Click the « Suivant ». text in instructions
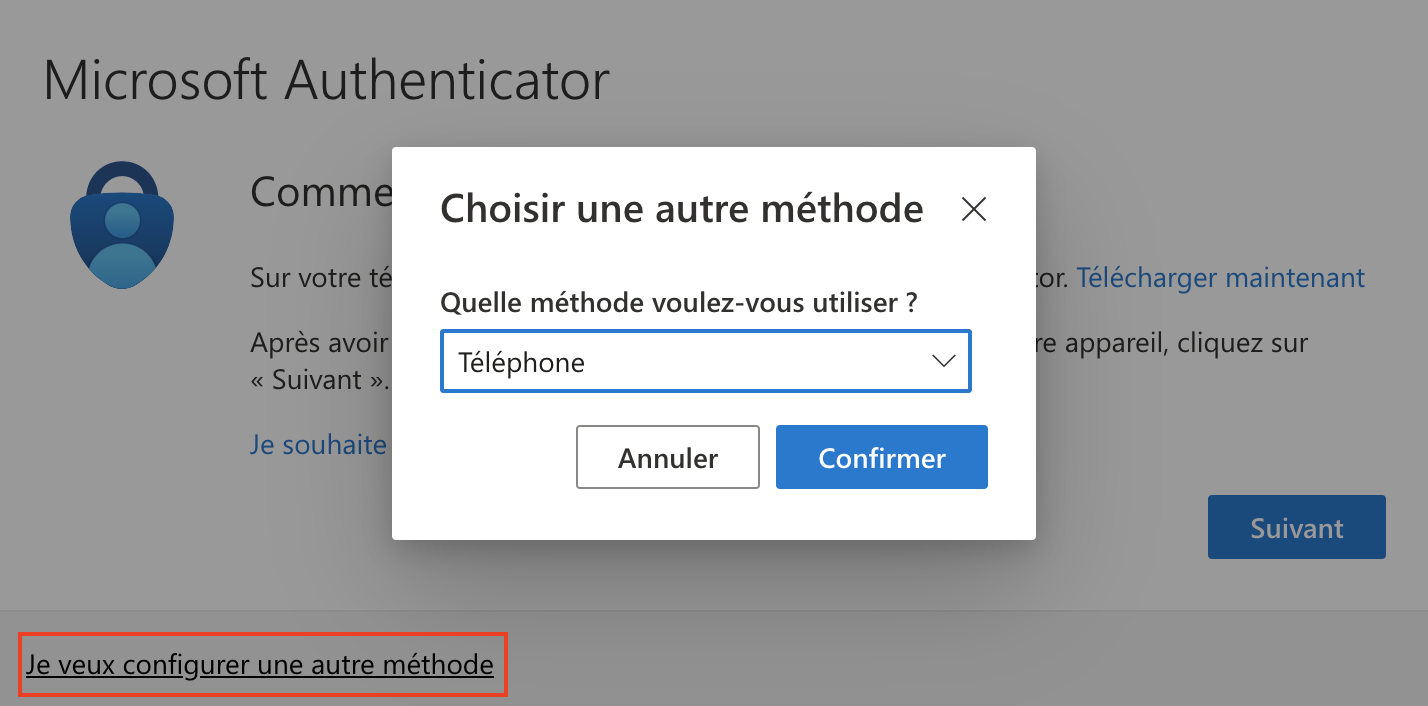This screenshot has height=706, width=1428. click(320, 382)
